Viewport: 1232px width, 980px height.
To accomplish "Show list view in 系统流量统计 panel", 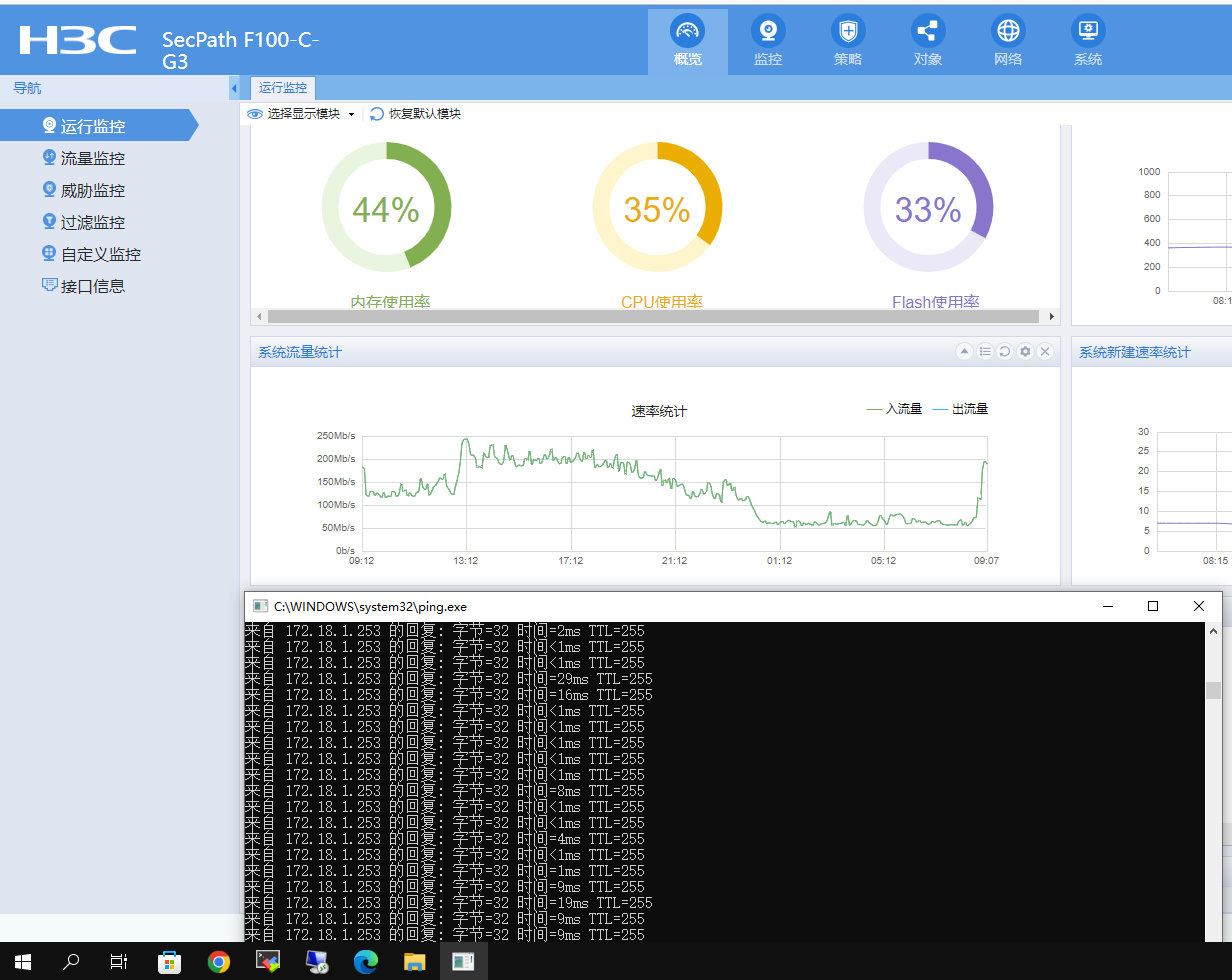I will tap(985, 352).
